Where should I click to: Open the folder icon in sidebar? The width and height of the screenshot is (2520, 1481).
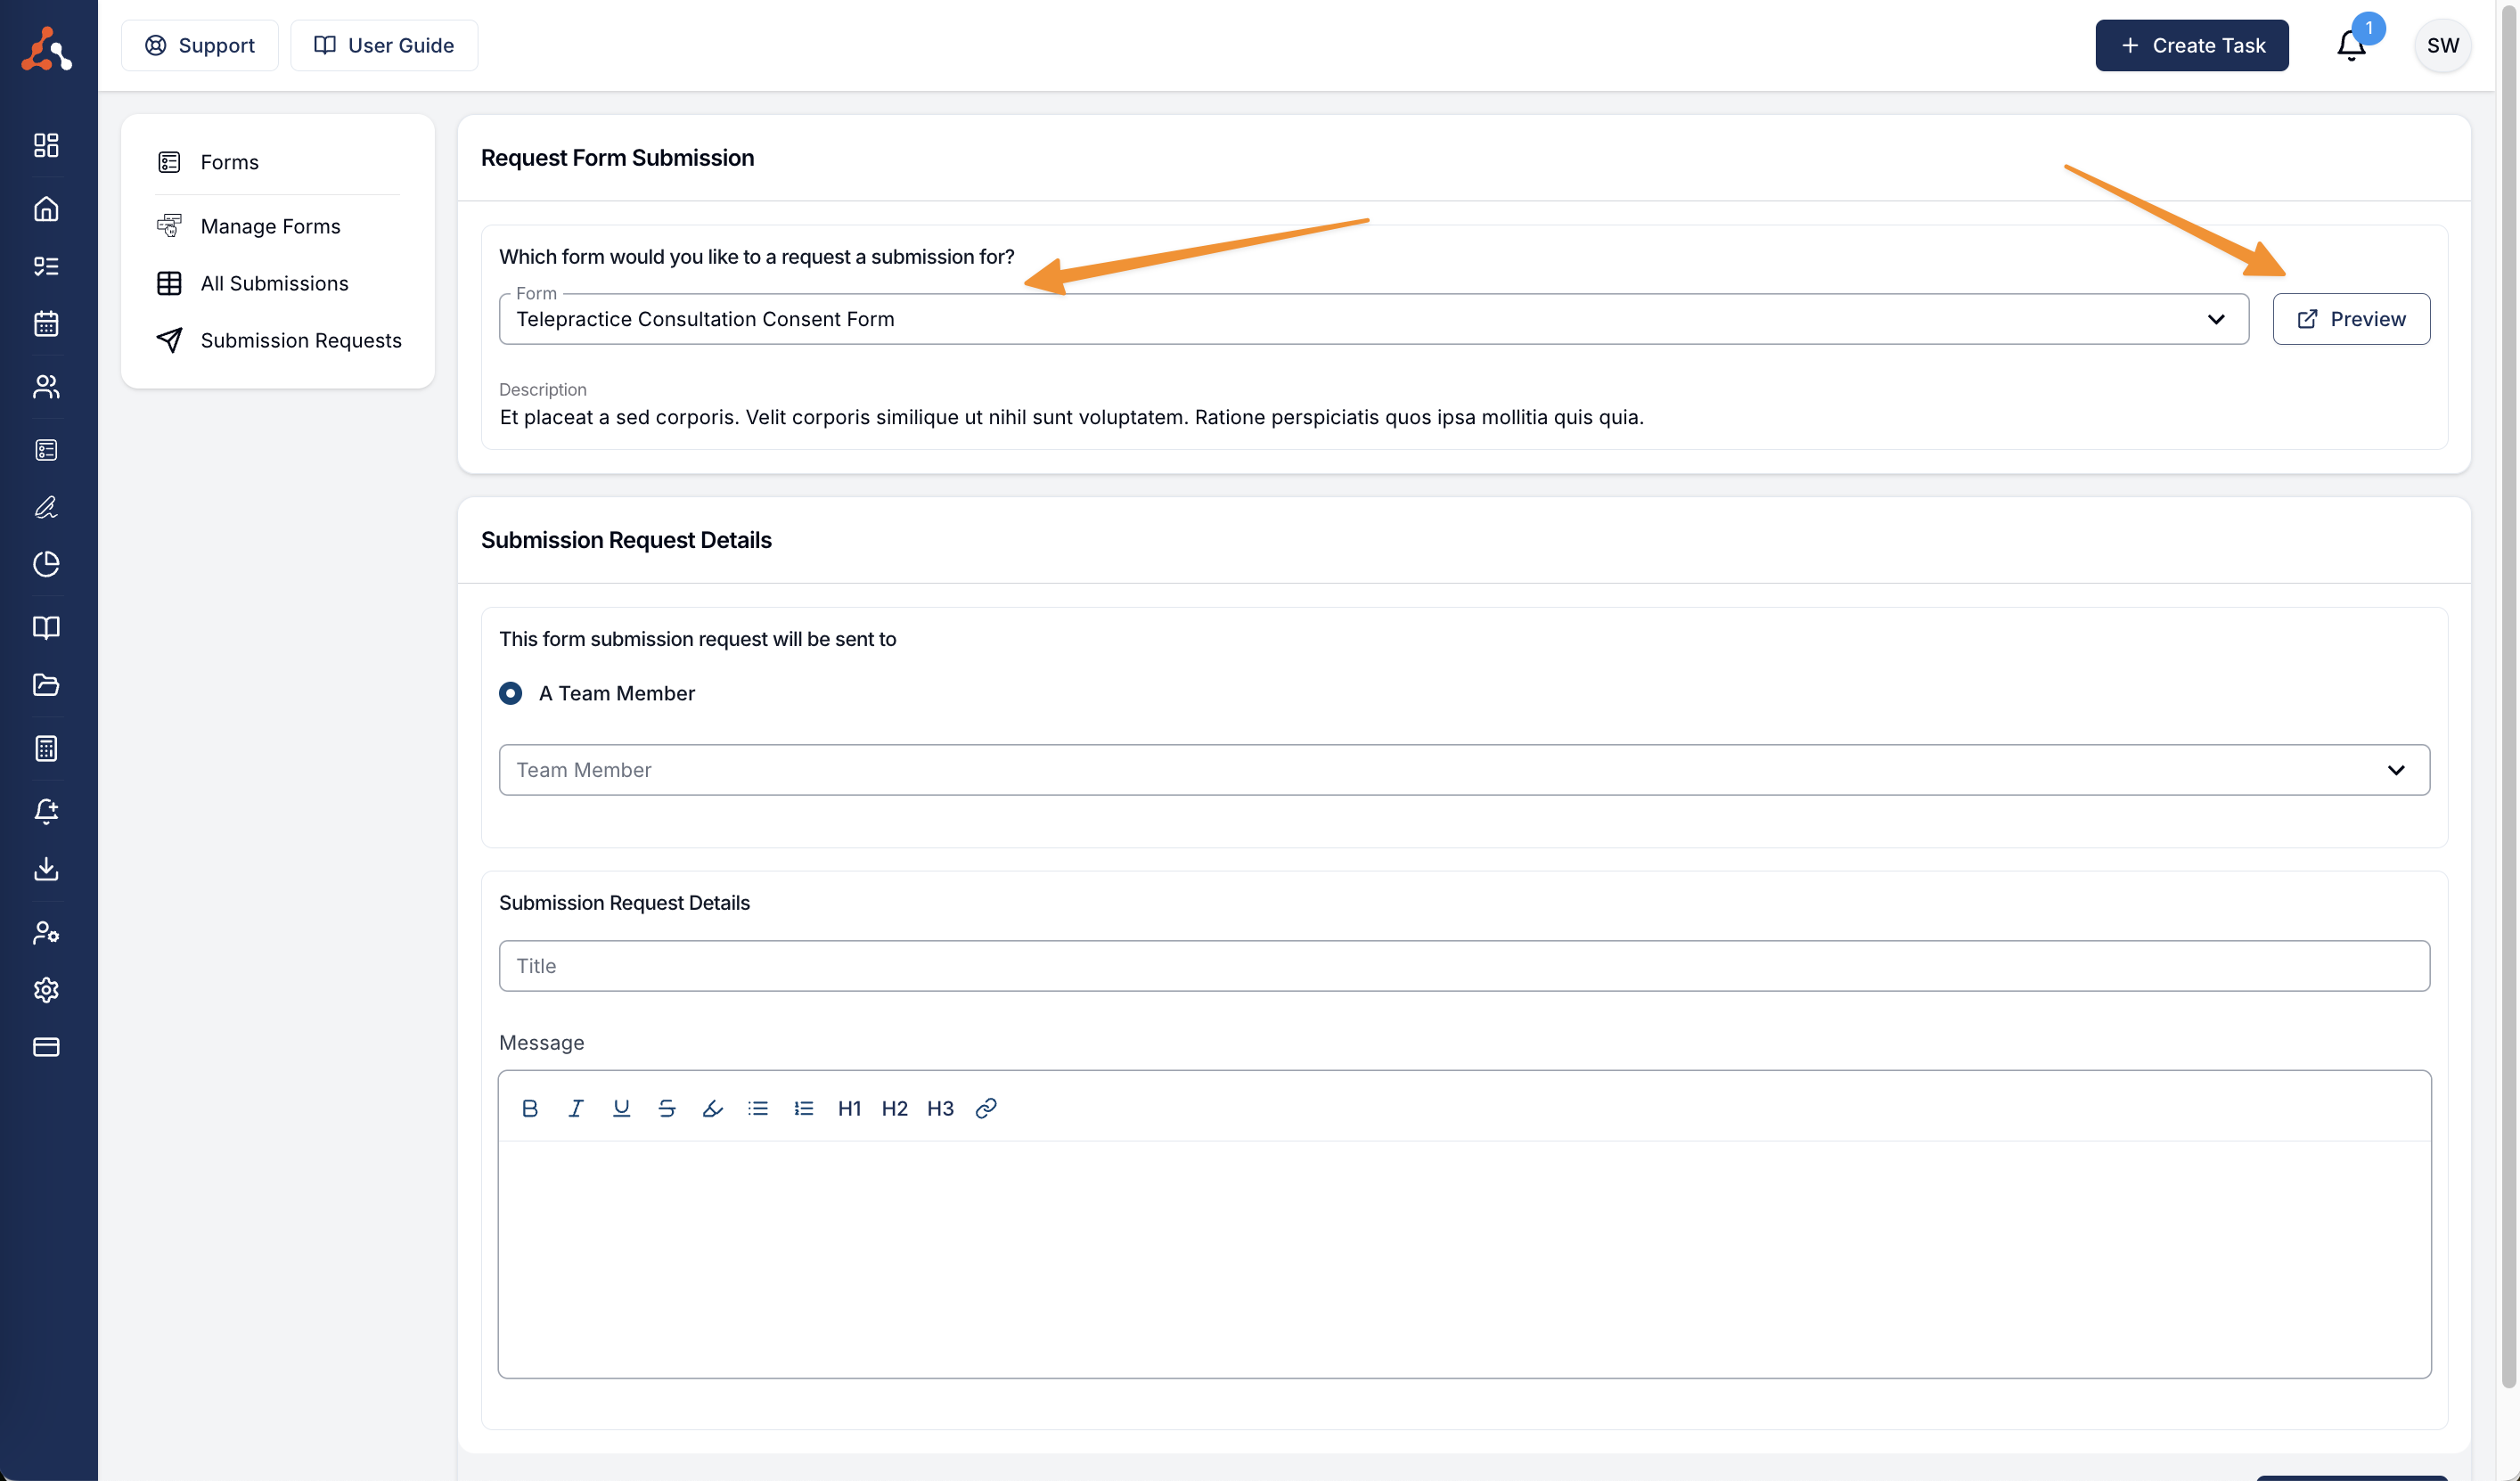tap(46, 684)
